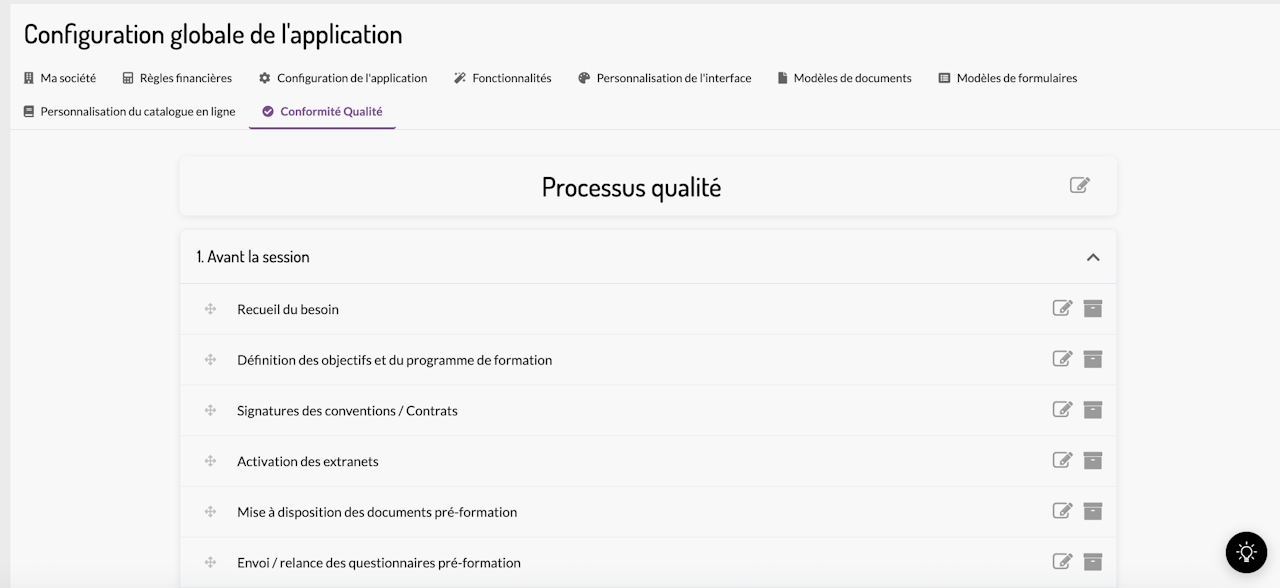Archive the Mise à disposition des documents step
1280x588 pixels.
coord(1093,511)
